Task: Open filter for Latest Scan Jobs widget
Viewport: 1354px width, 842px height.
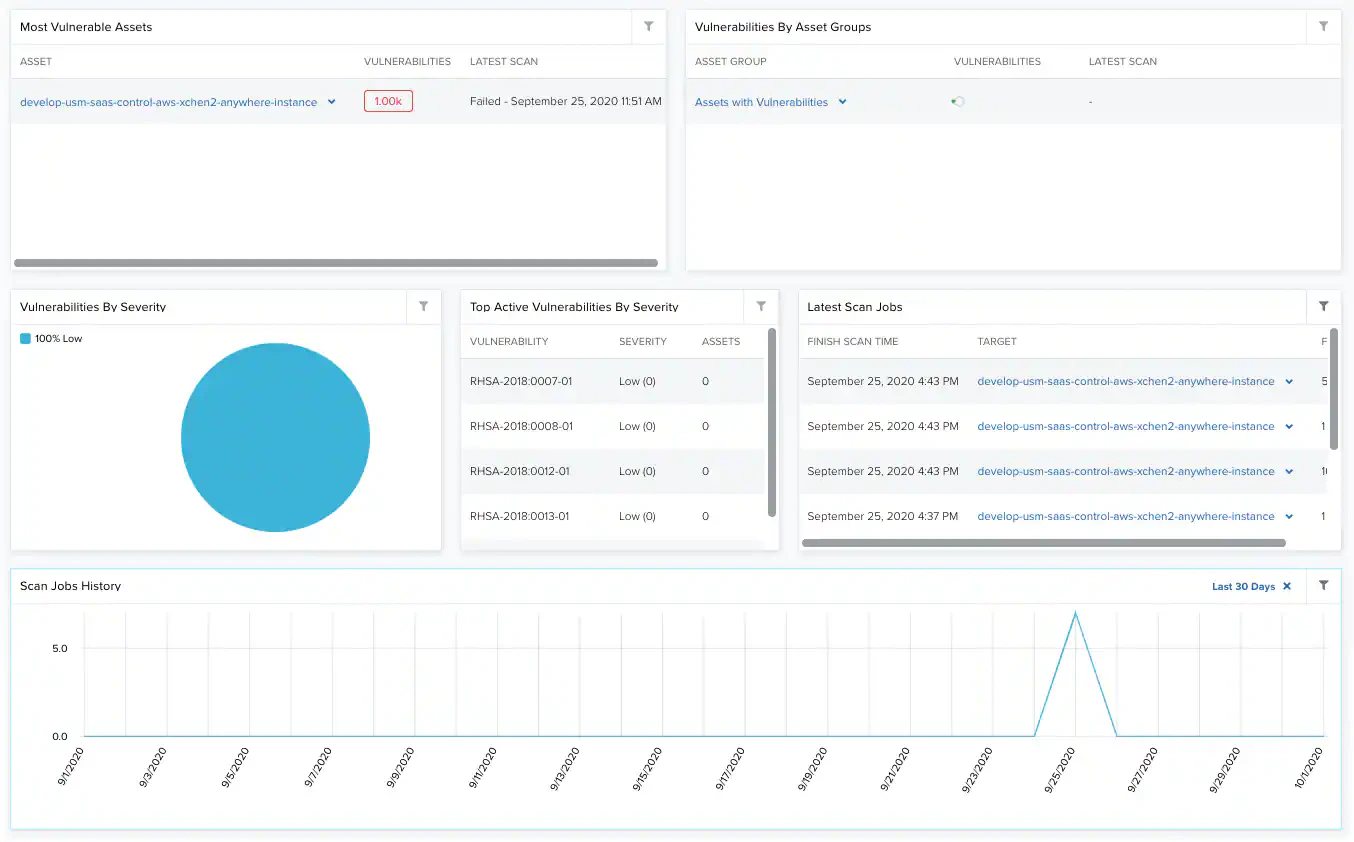Action: pos(1323,307)
